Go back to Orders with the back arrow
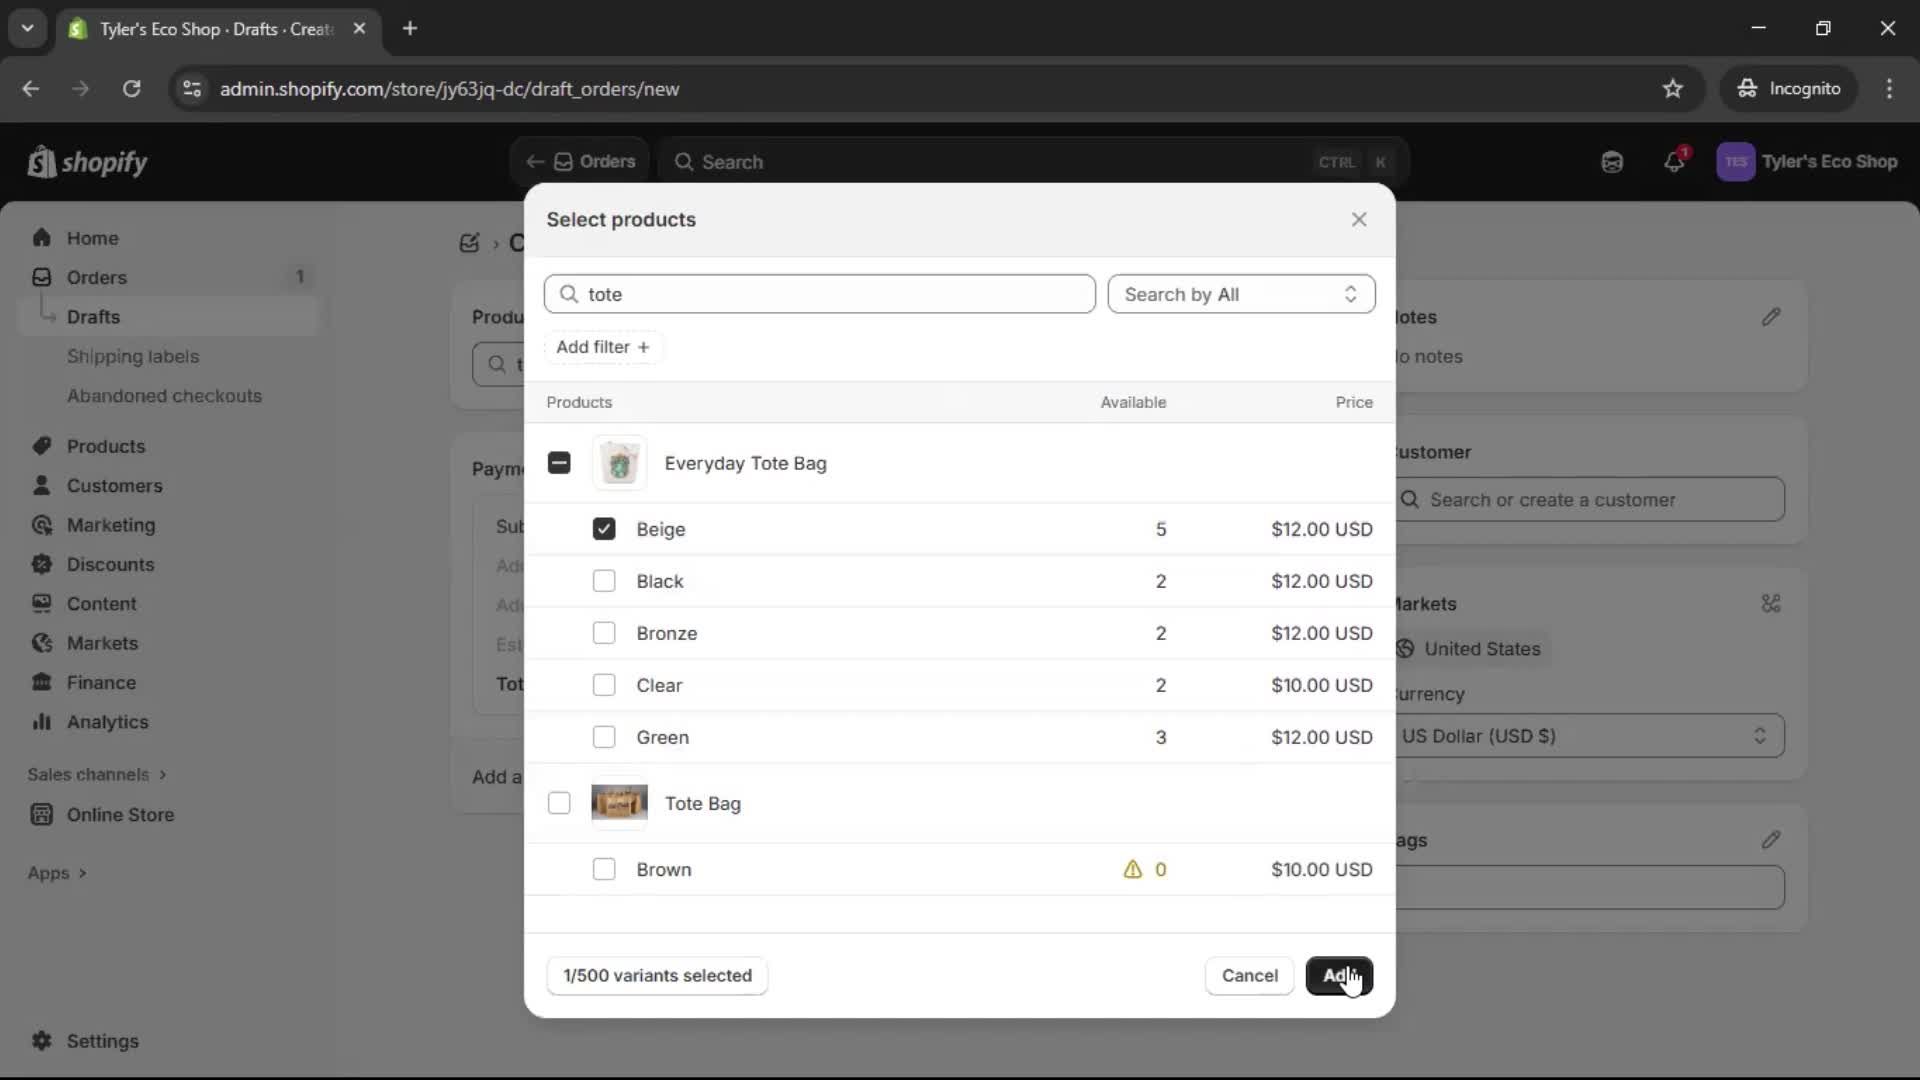The image size is (1920, 1080). pyautogui.click(x=535, y=161)
